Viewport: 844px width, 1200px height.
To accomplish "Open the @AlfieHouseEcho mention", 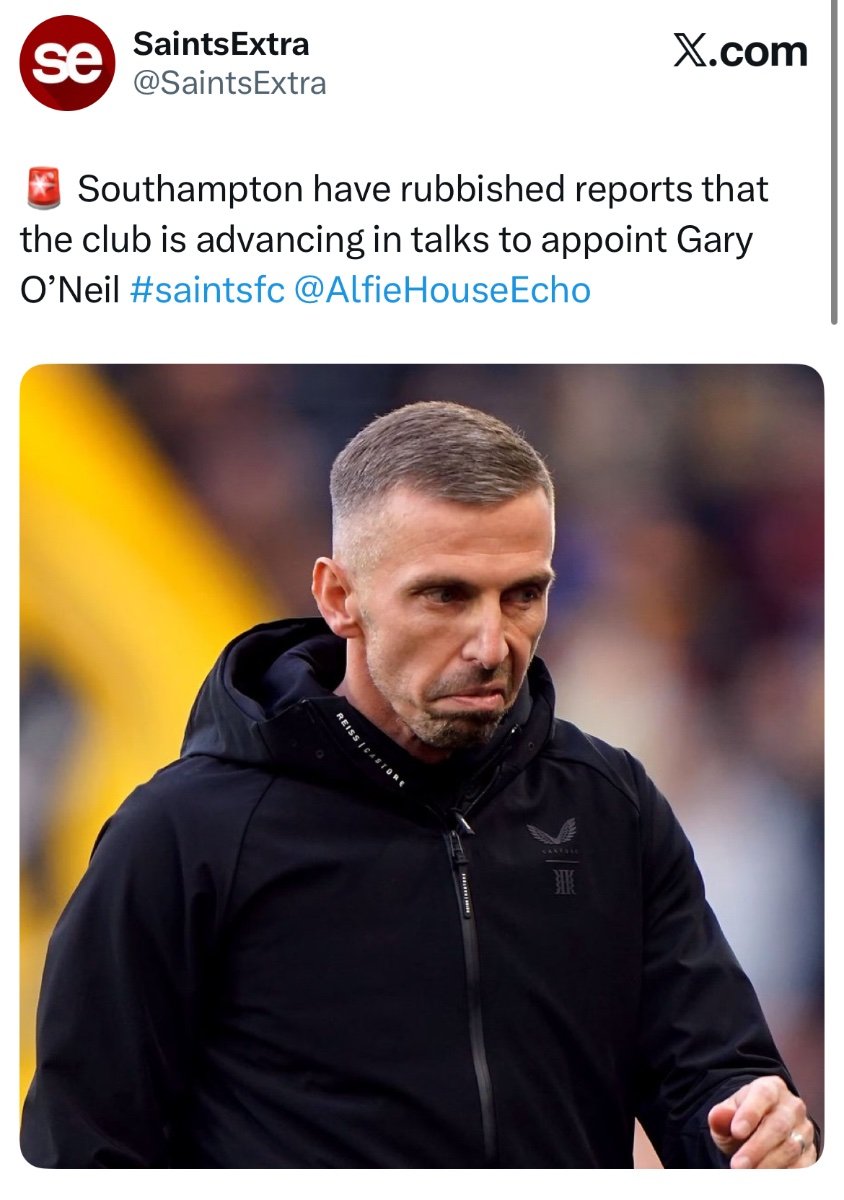I will [x=443, y=291].
